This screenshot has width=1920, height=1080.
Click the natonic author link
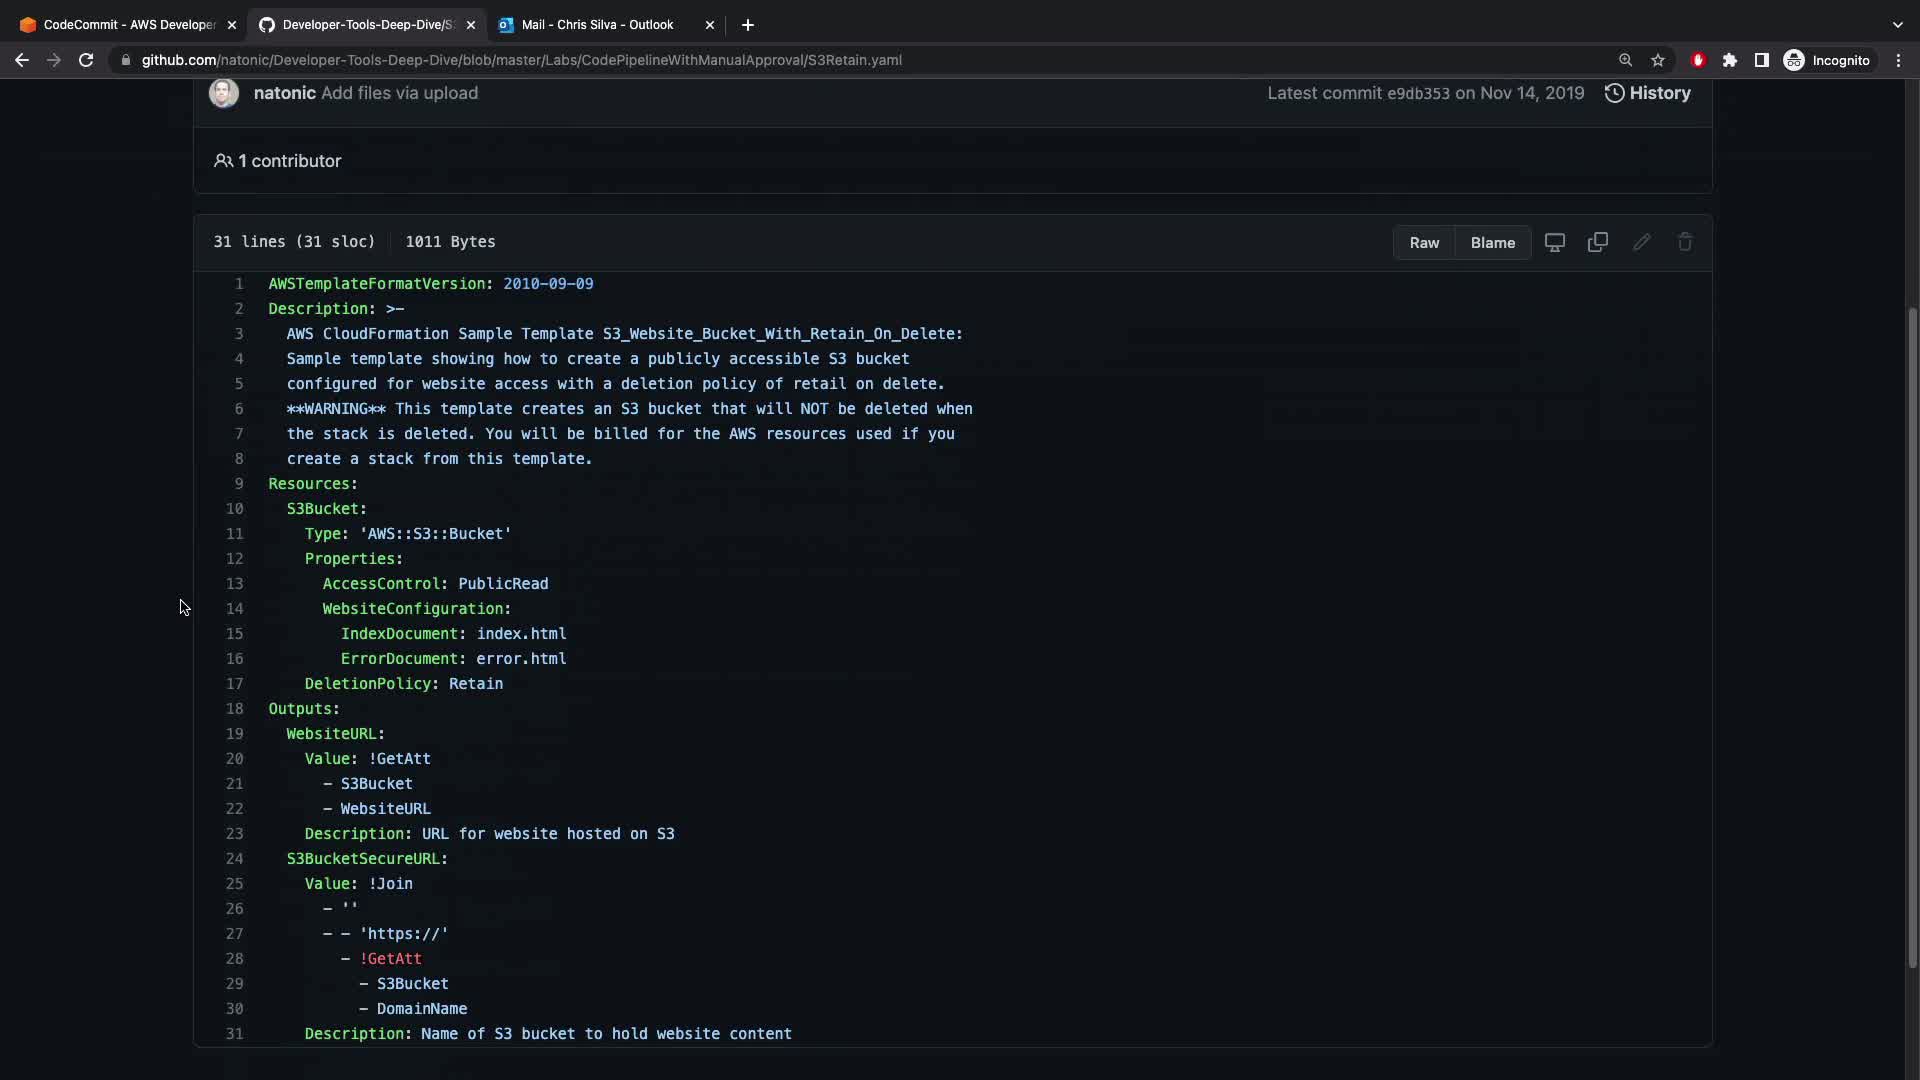coord(284,93)
